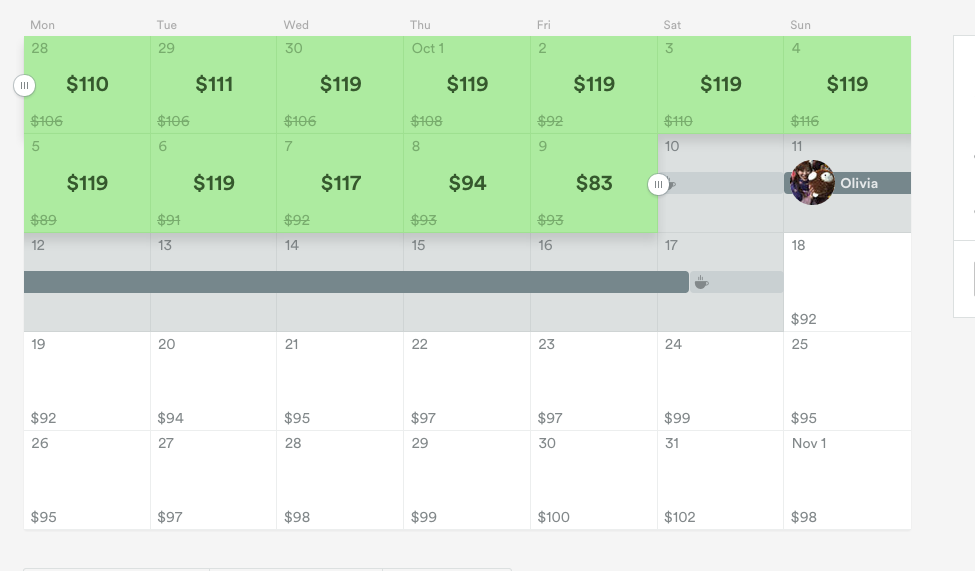Click Olivia's guest profile photo
The image size is (975, 571).
(812, 183)
